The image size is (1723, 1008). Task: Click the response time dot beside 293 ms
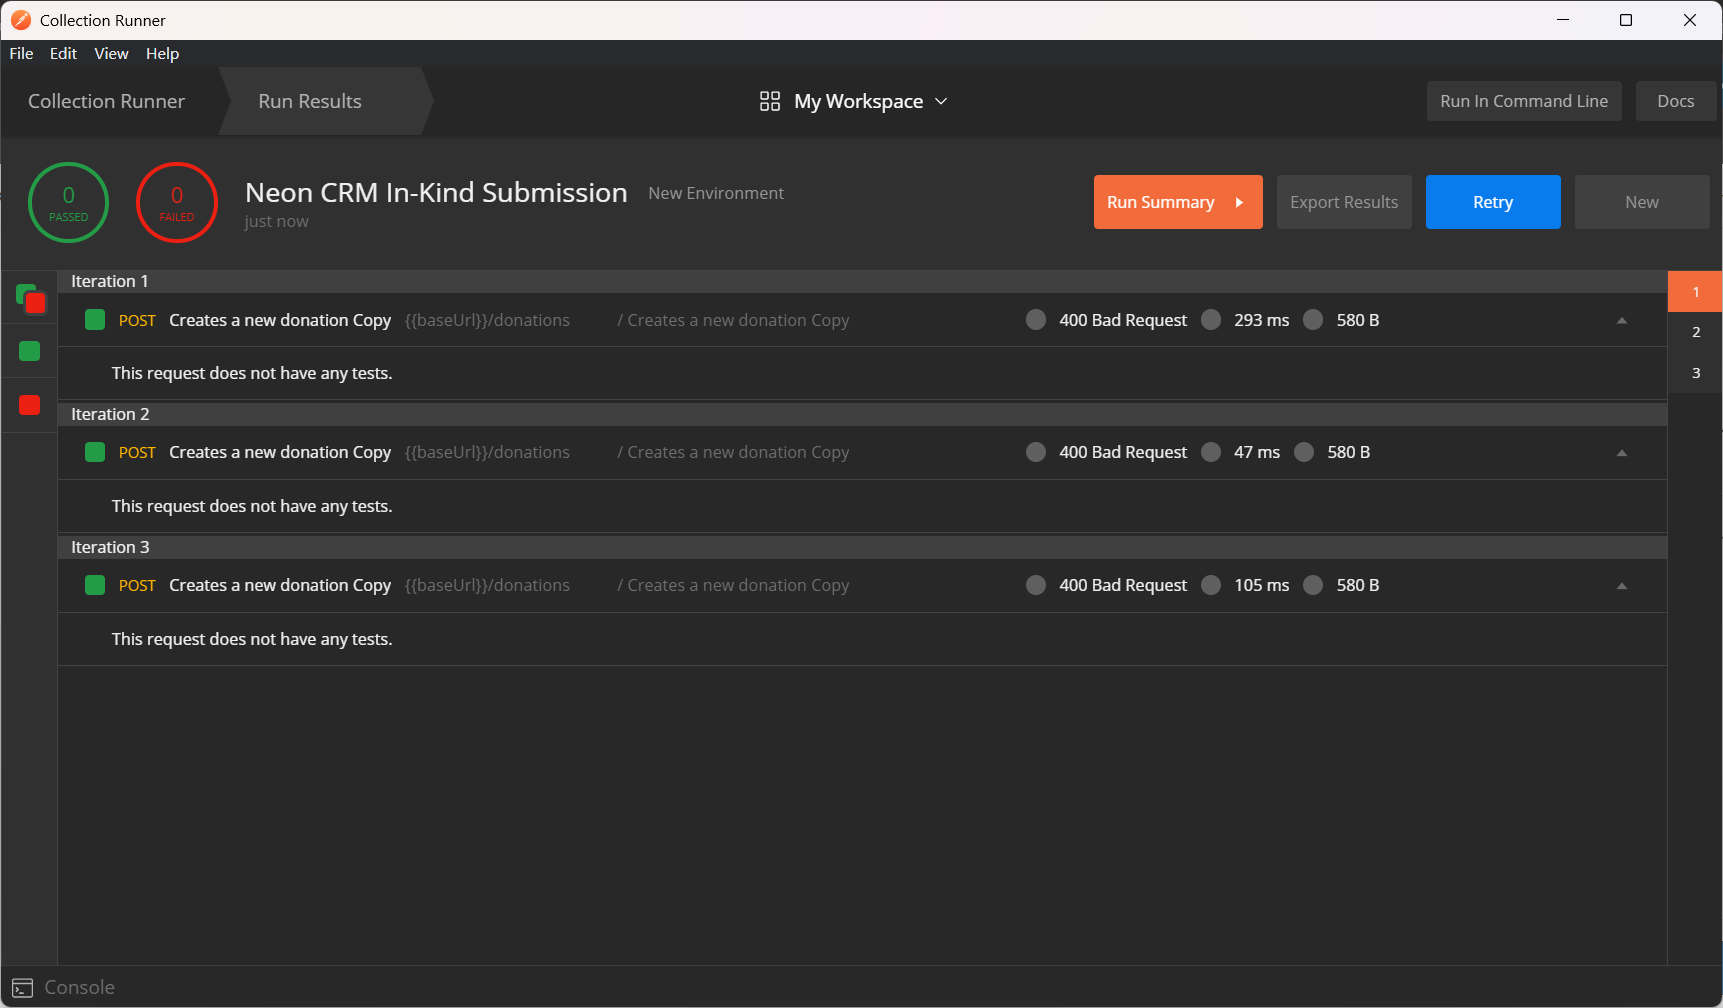point(1211,320)
